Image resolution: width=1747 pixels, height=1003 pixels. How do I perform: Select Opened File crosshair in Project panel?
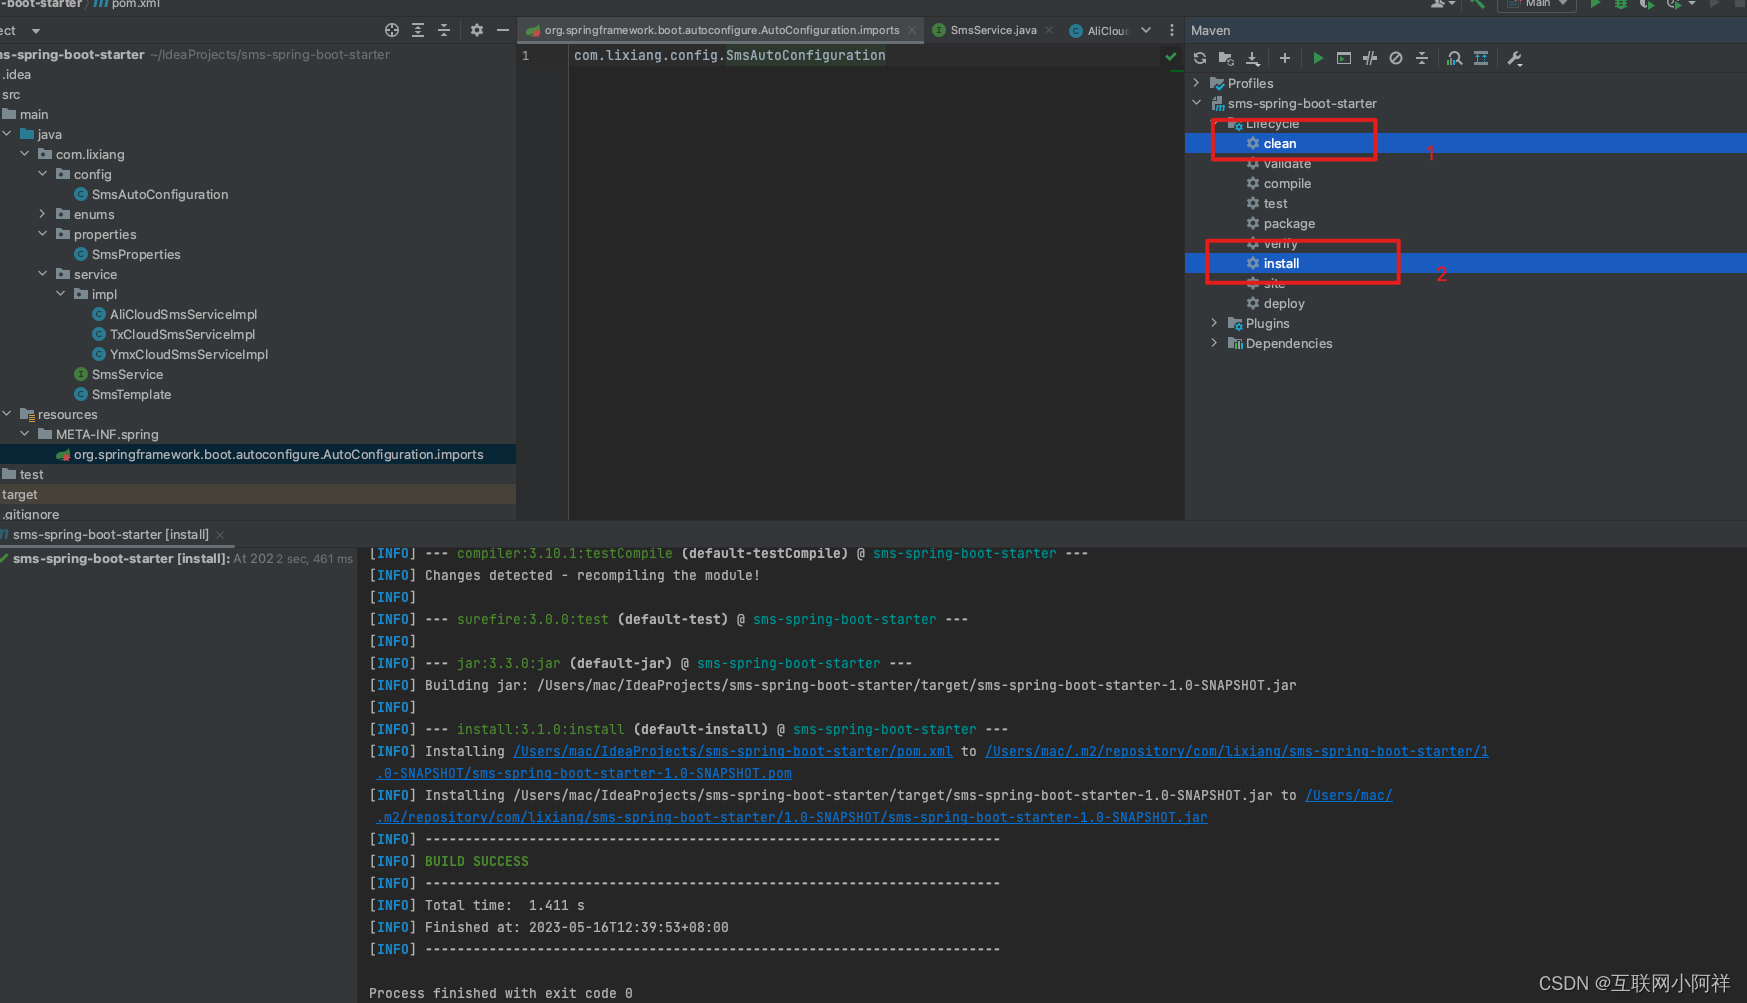tap(391, 30)
